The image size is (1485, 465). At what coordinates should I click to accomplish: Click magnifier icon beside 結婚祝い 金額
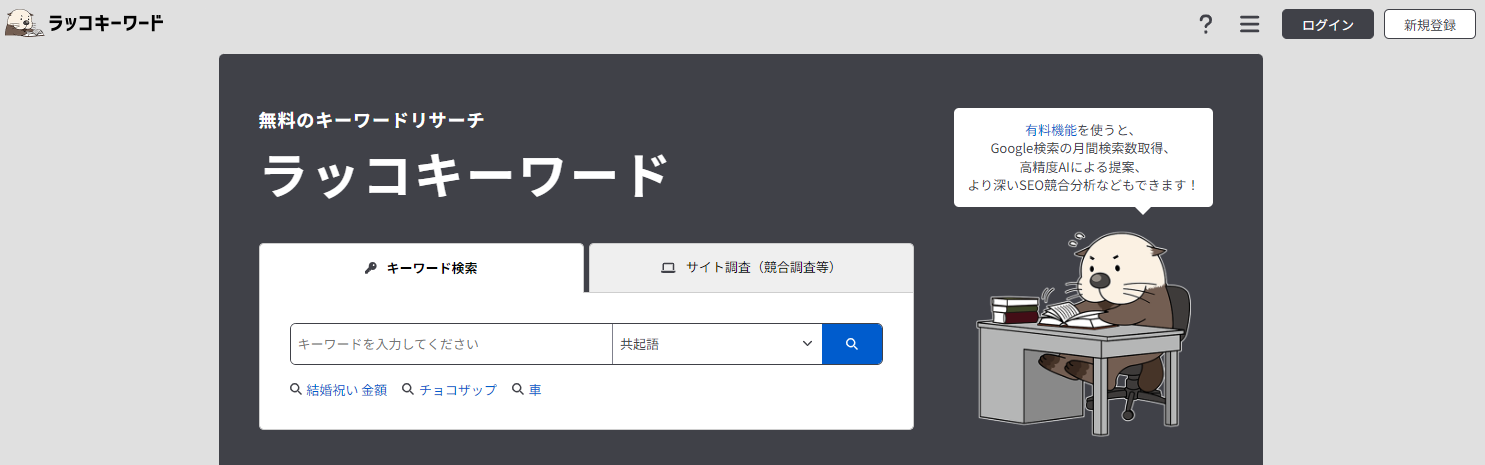click(295, 389)
